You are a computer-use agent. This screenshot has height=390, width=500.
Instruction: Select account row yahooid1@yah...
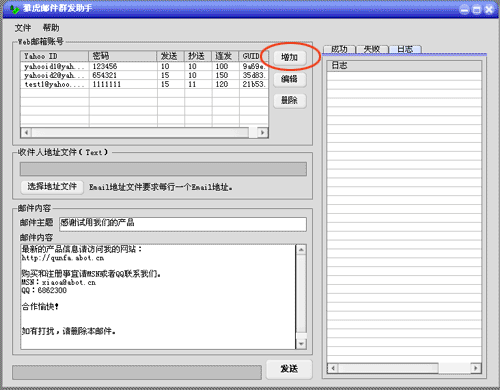[144, 66]
